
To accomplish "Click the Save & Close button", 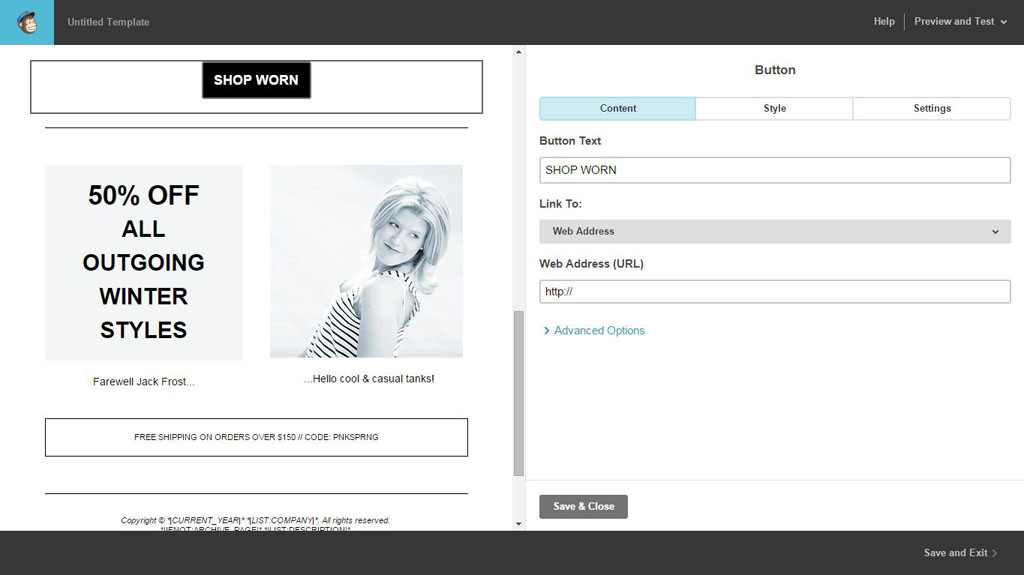I will pos(583,506).
